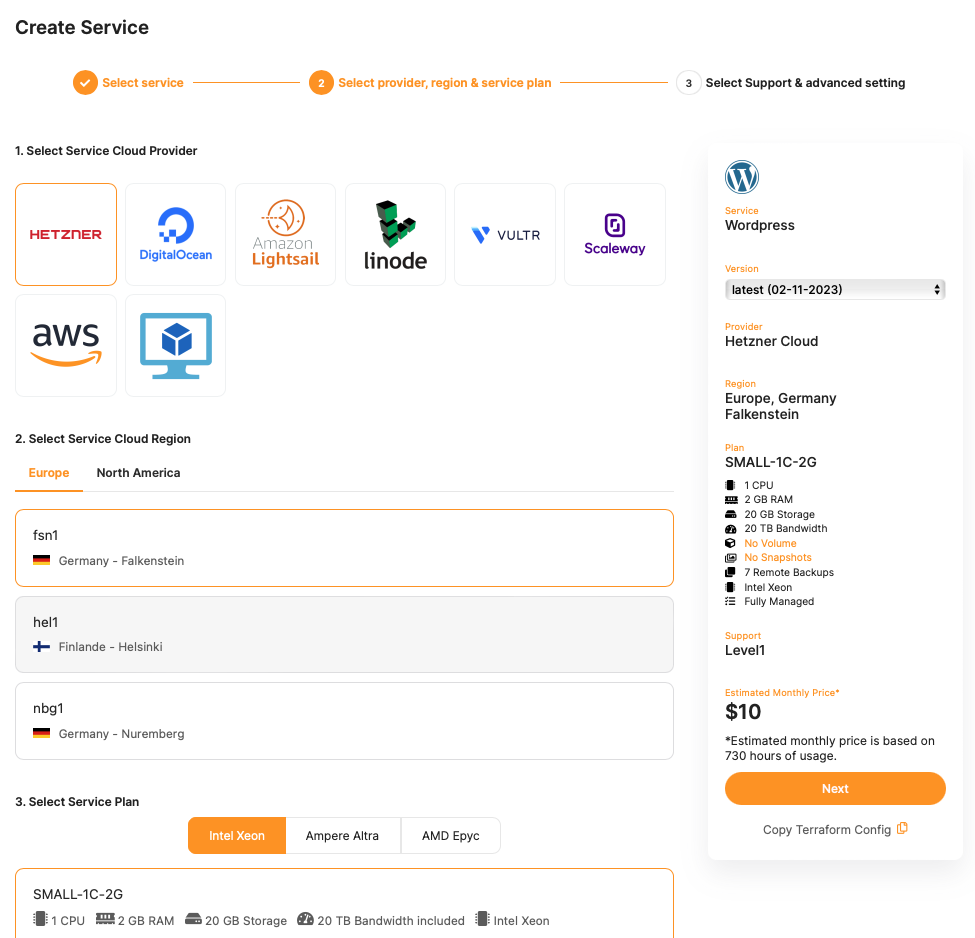Viewport: 975px width, 938px height.
Task: Select the fsn1 Germany Falkenstein region
Action: [x=344, y=548]
